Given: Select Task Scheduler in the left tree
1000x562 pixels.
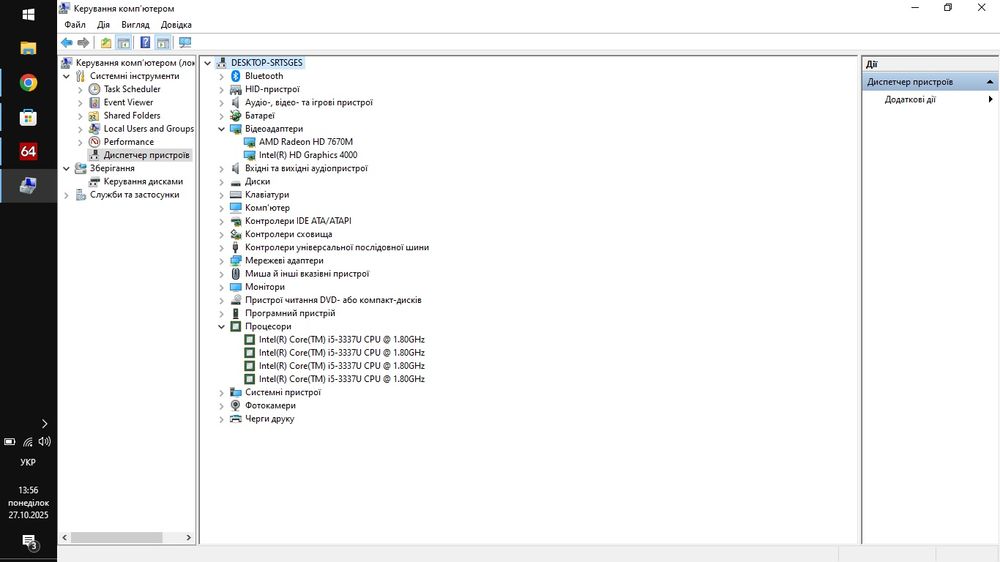Looking at the screenshot, I should click(x=132, y=89).
